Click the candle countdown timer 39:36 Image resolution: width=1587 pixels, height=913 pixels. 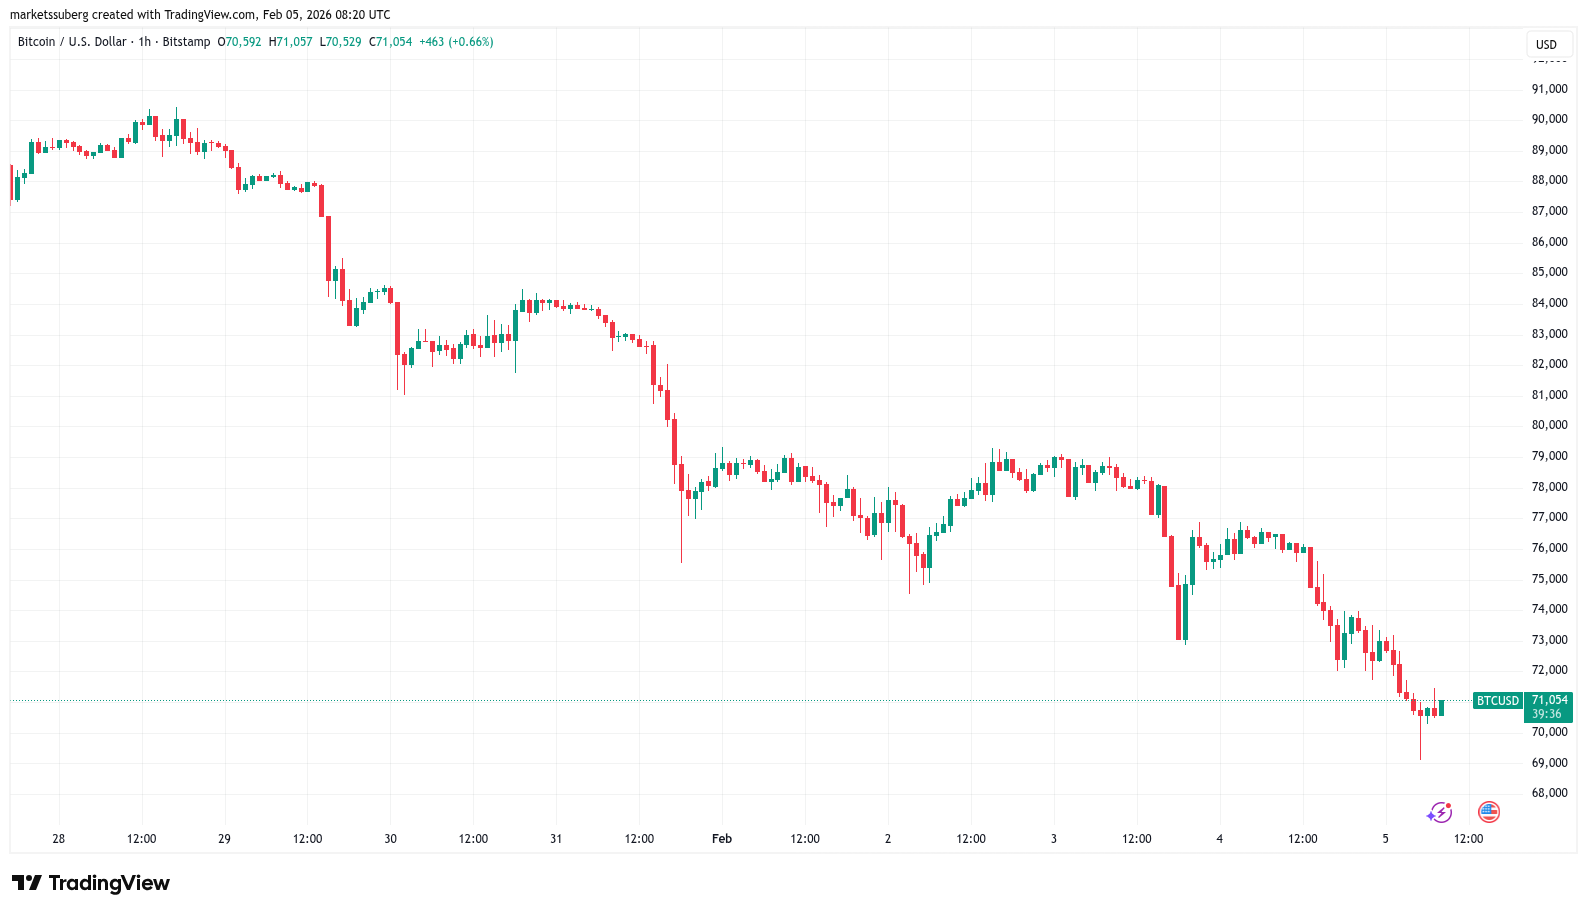pos(1546,714)
